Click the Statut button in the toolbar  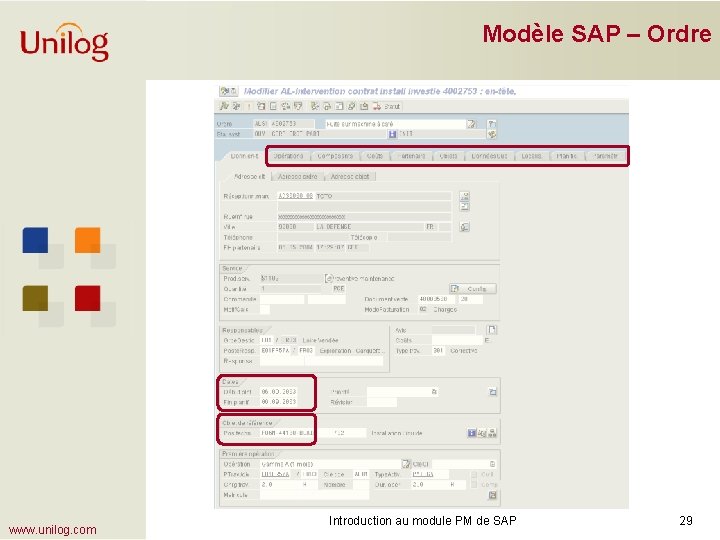click(x=386, y=106)
